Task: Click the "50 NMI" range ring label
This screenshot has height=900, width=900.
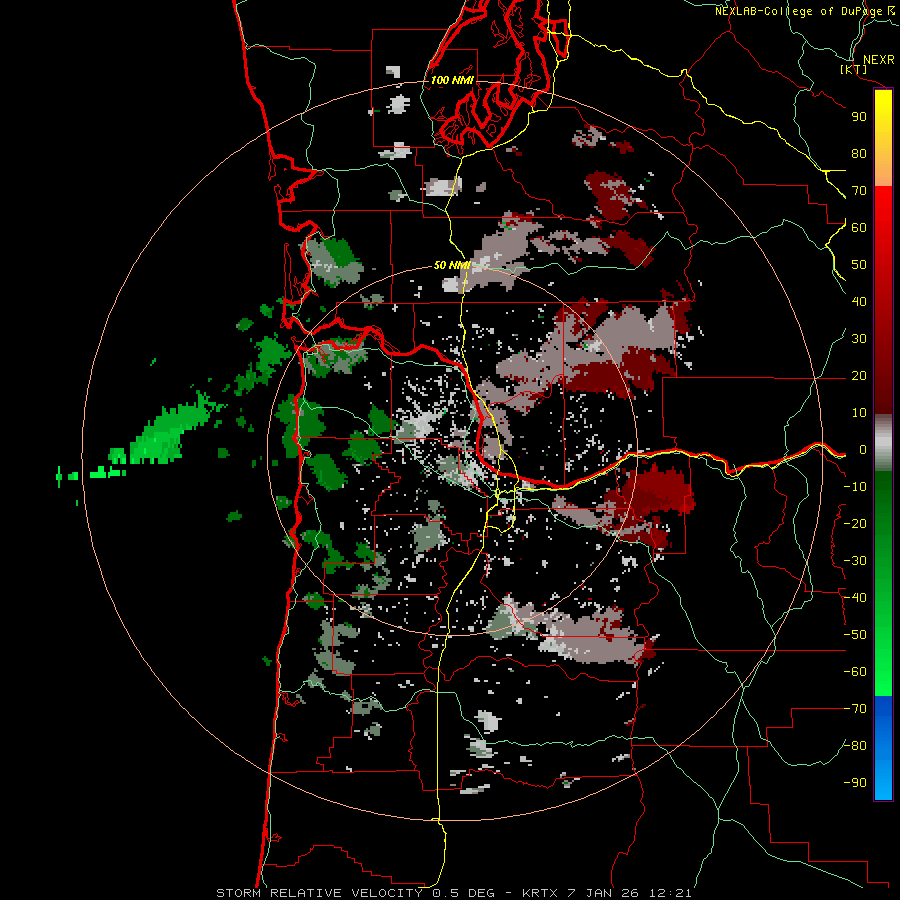Action: click(452, 265)
